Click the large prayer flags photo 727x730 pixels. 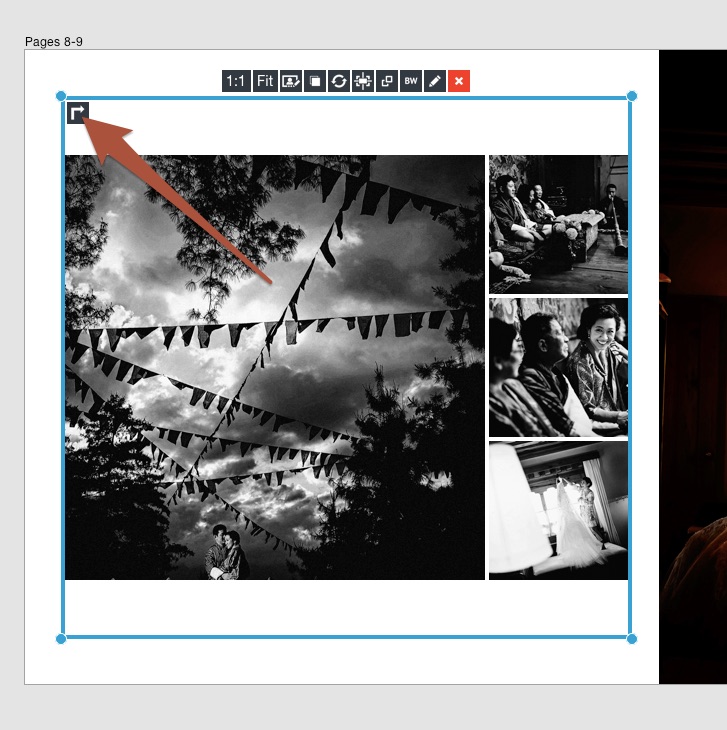[275, 367]
